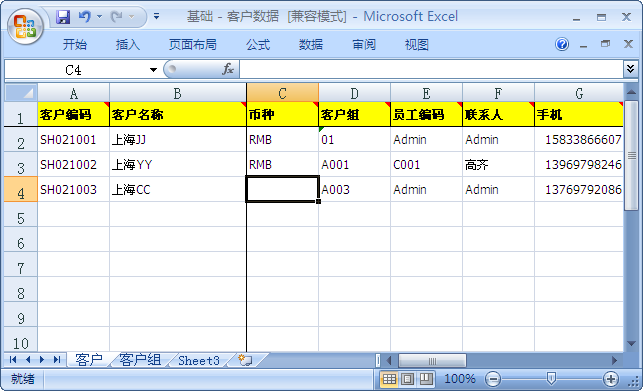643x391 pixels.
Task: Open the 插入 ribbon tab
Action: point(128,44)
